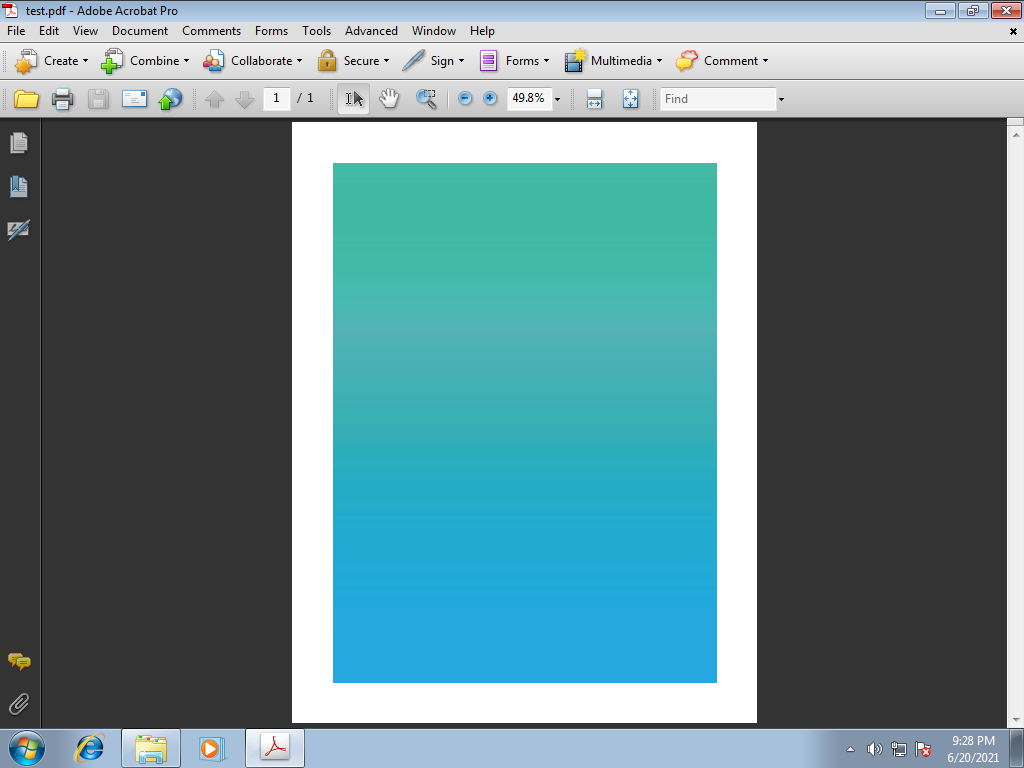Open the Attachments paperclip panel
Image resolution: width=1024 pixels, height=768 pixels.
coord(19,704)
